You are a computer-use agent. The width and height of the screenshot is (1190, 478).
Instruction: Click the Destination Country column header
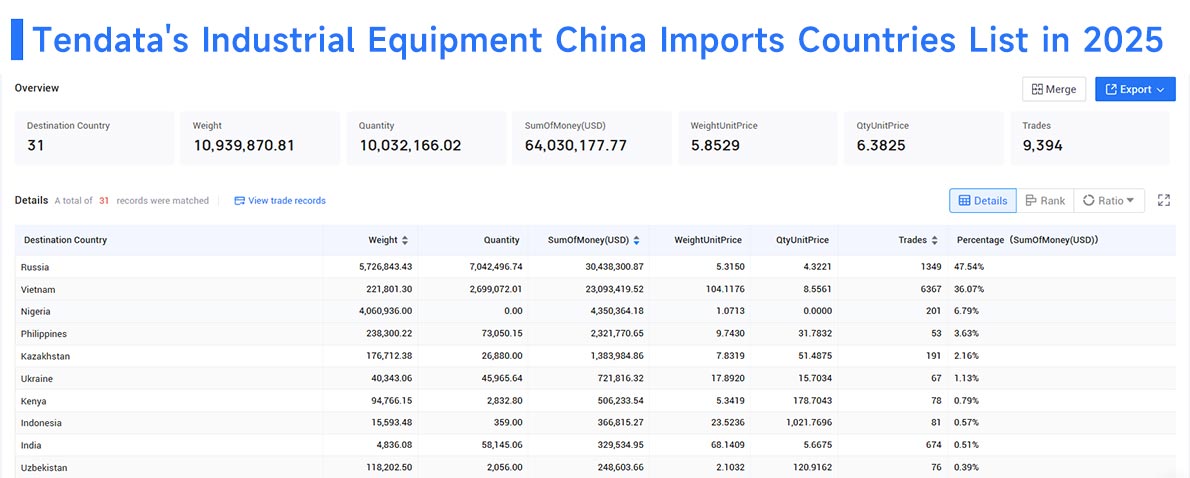(x=65, y=240)
